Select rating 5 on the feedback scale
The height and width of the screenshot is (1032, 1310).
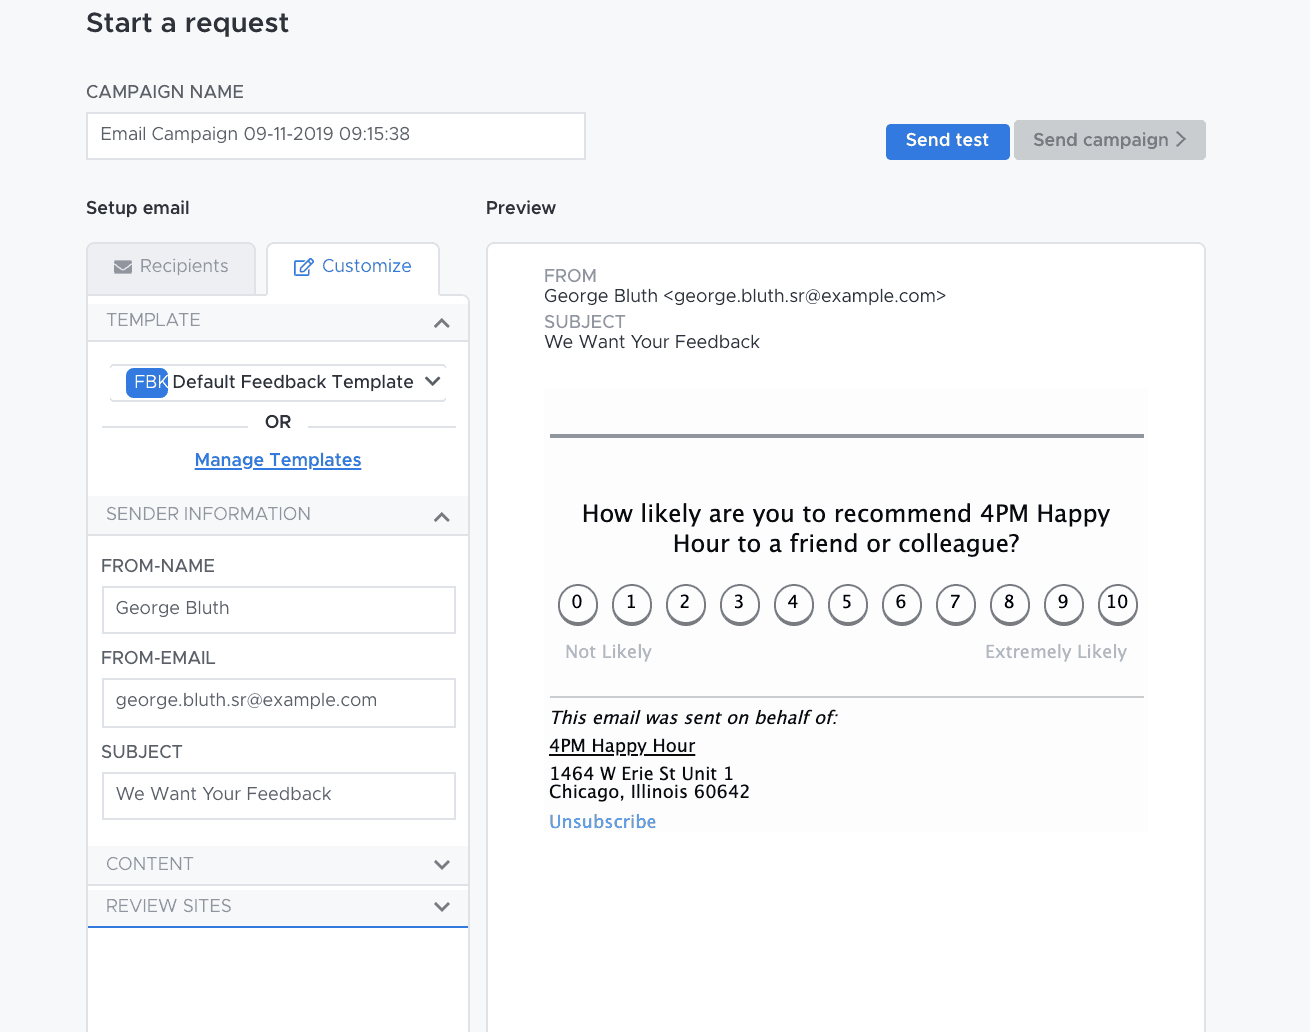(x=847, y=604)
